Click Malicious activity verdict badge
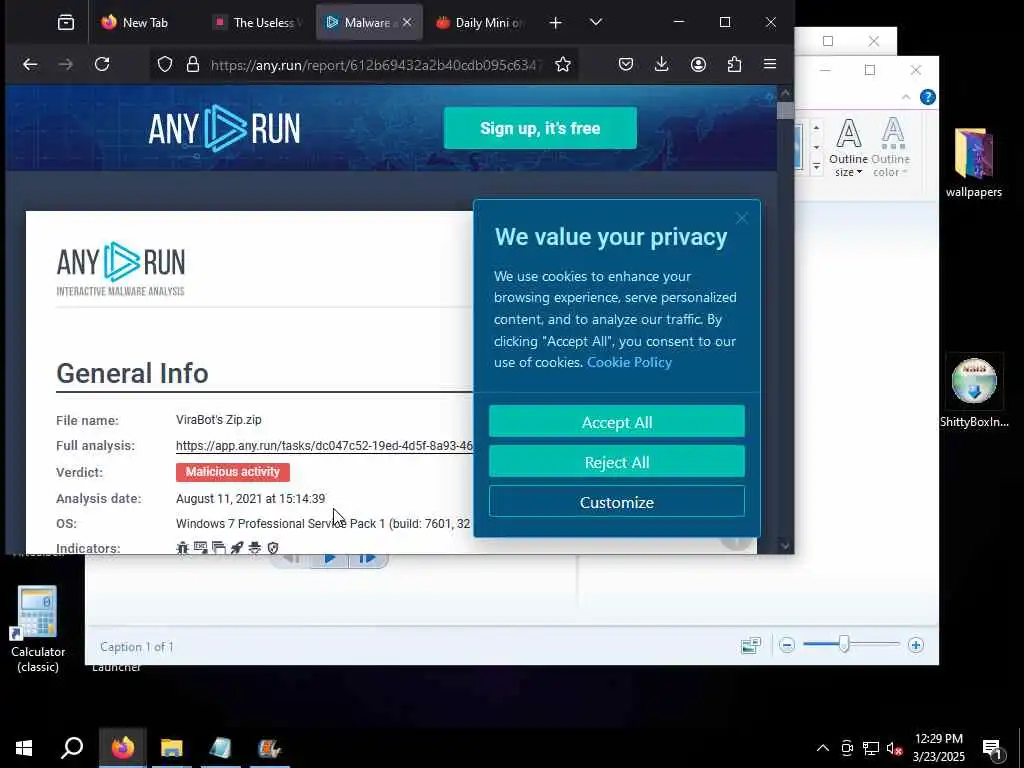Viewport: 1024px width, 768px height. tap(232, 472)
